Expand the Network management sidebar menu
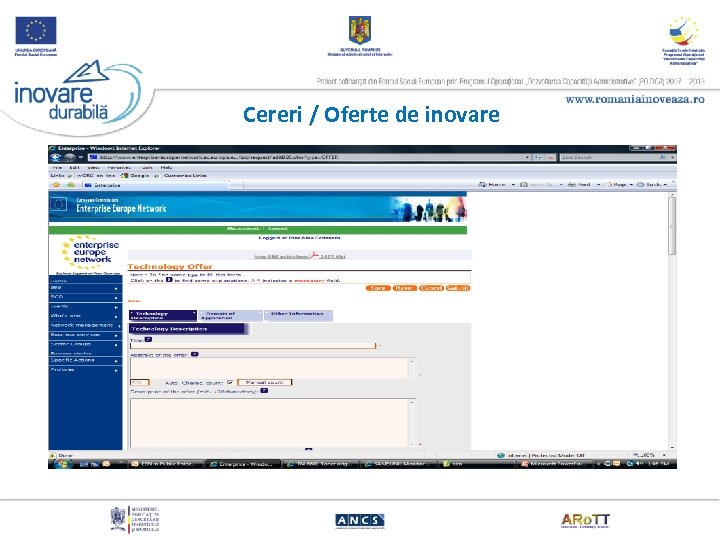The image size is (720, 540). coord(85,326)
